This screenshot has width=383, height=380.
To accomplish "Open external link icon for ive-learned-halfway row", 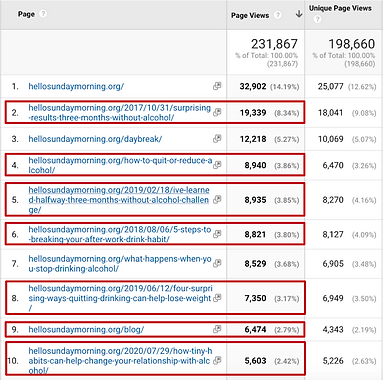I will (217, 200).
